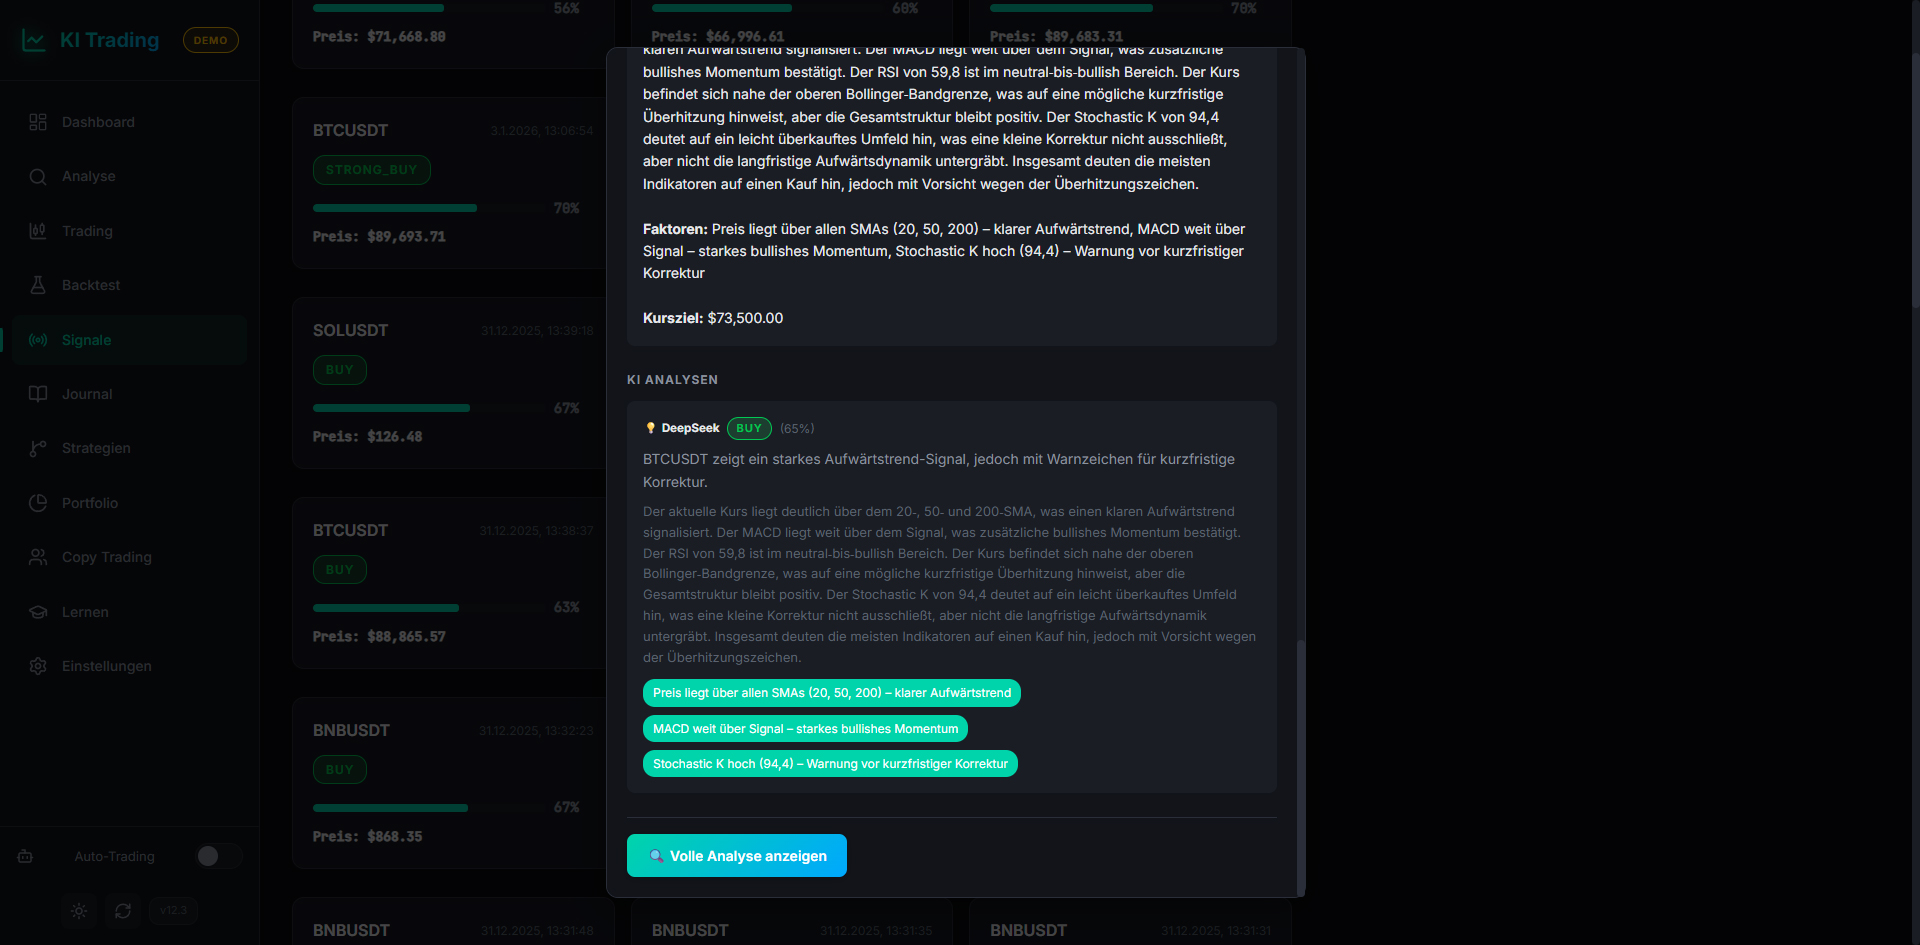Enable the Auto-Trading toggle
The width and height of the screenshot is (1920, 945).
tap(217, 856)
